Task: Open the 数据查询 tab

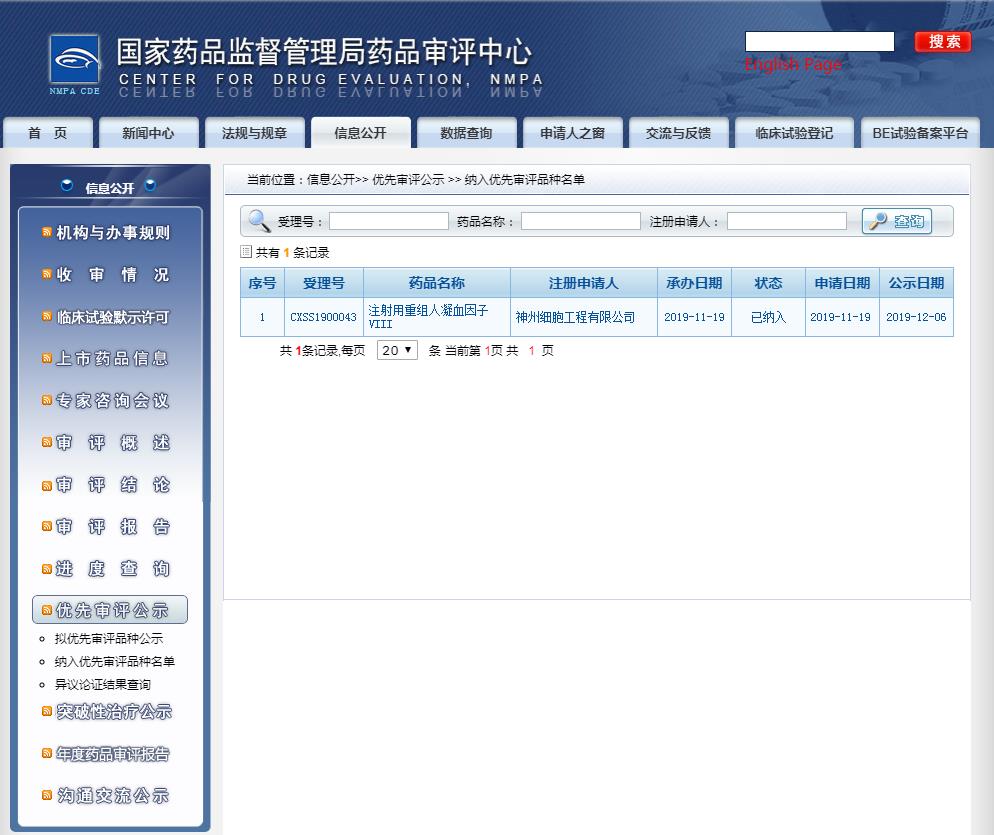Action: pos(466,133)
